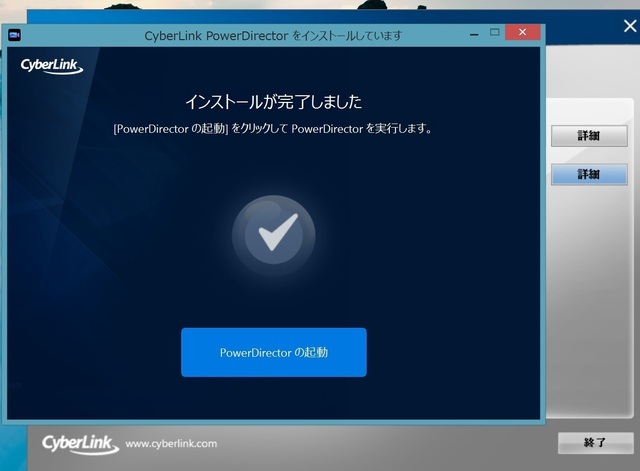Close the PowerDirector installer window
This screenshot has height=471, width=640.
[x=522, y=32]
